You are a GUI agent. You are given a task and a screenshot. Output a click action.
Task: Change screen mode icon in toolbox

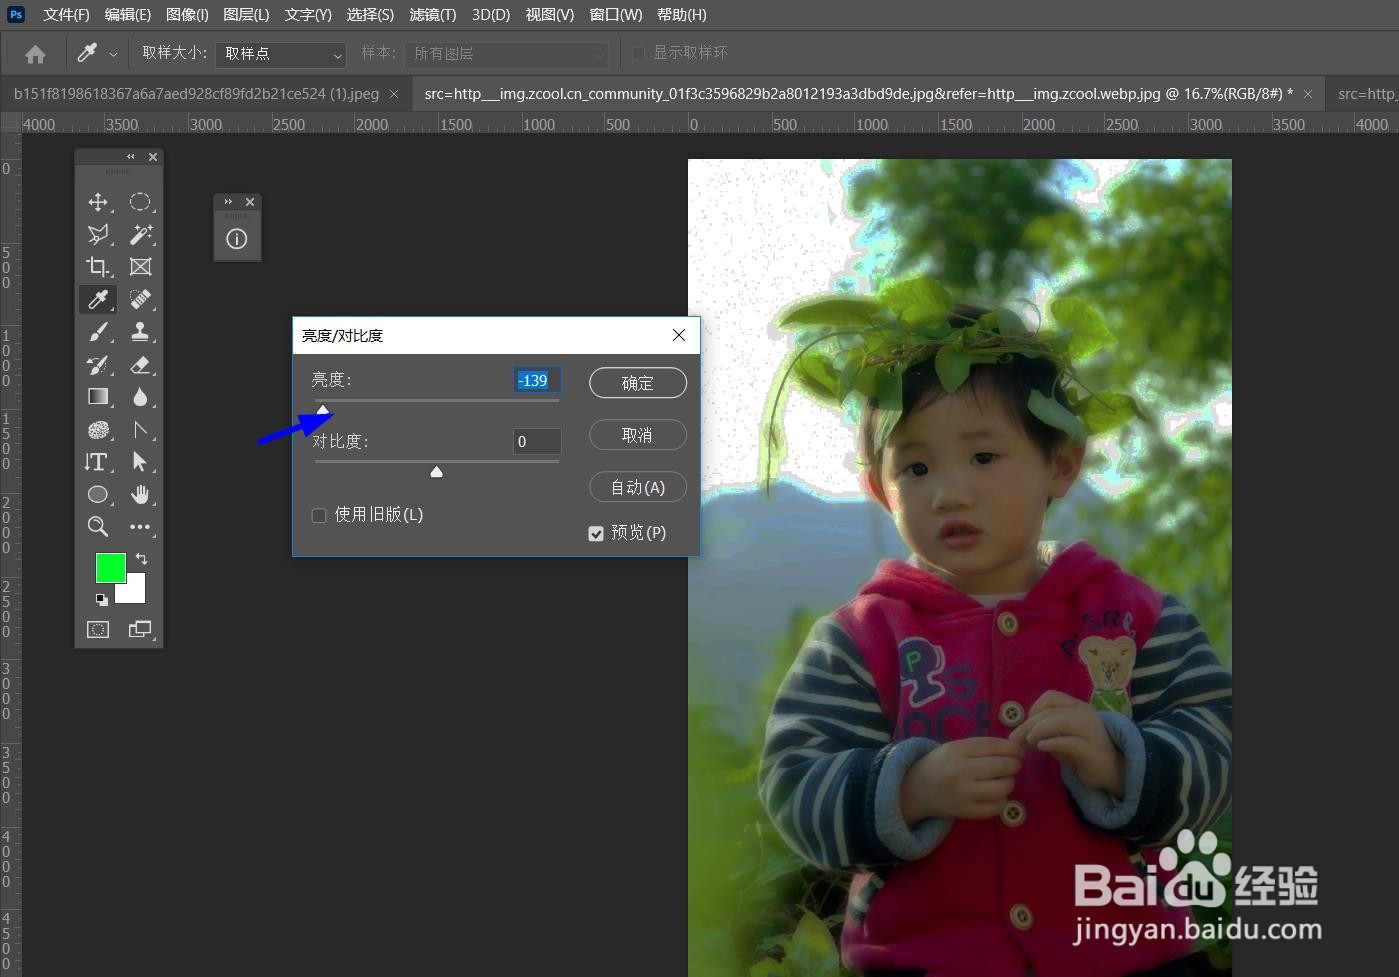click(140, 629)
